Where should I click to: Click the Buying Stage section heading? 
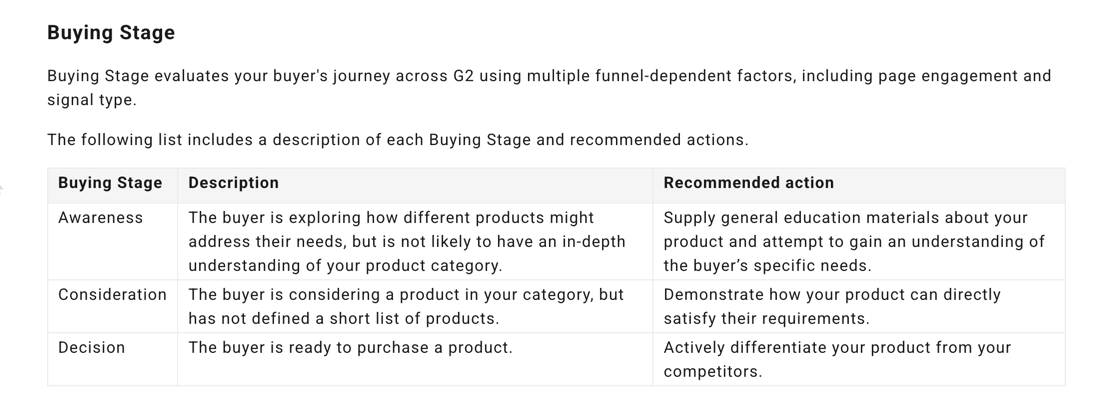(111, 33)
